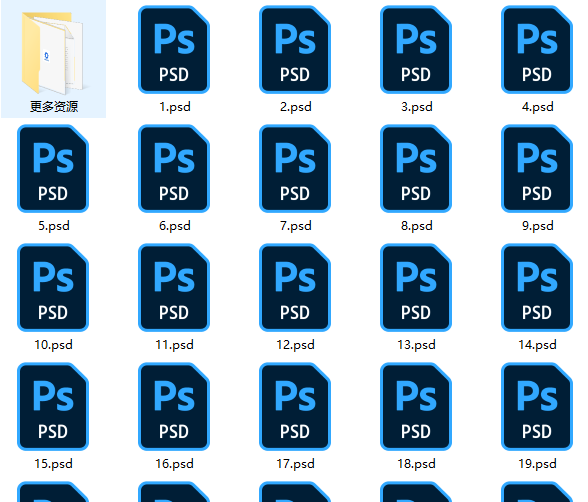Select the 9.psd Photoshop file icon
The image size is (588, 502).
click(537, 168)
